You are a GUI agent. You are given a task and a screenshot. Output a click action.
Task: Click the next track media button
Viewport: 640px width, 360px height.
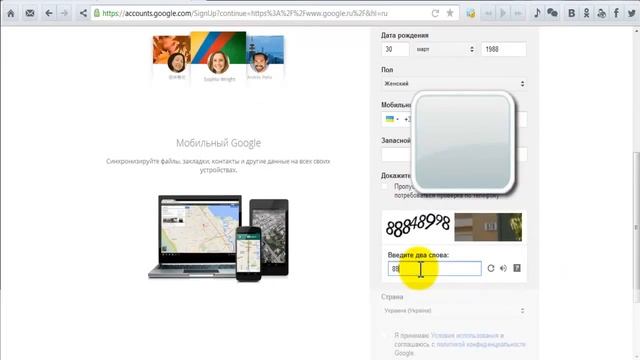coord(518,13)
